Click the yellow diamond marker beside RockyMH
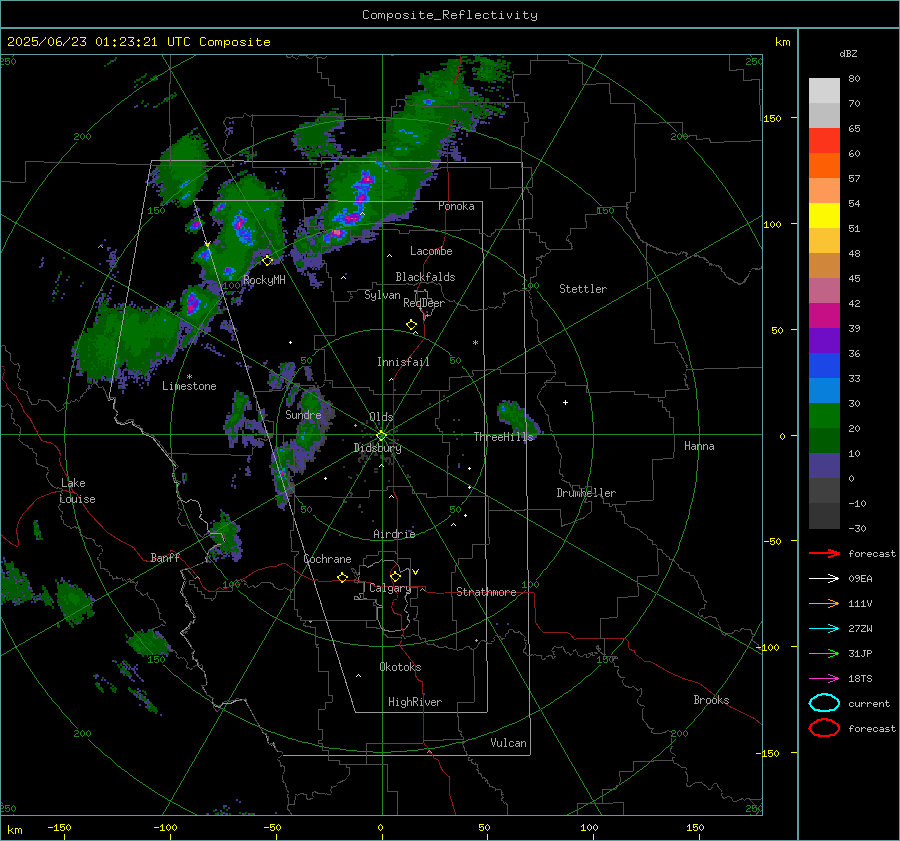Screen dimensions: 900x841 (x=267, y=261)
